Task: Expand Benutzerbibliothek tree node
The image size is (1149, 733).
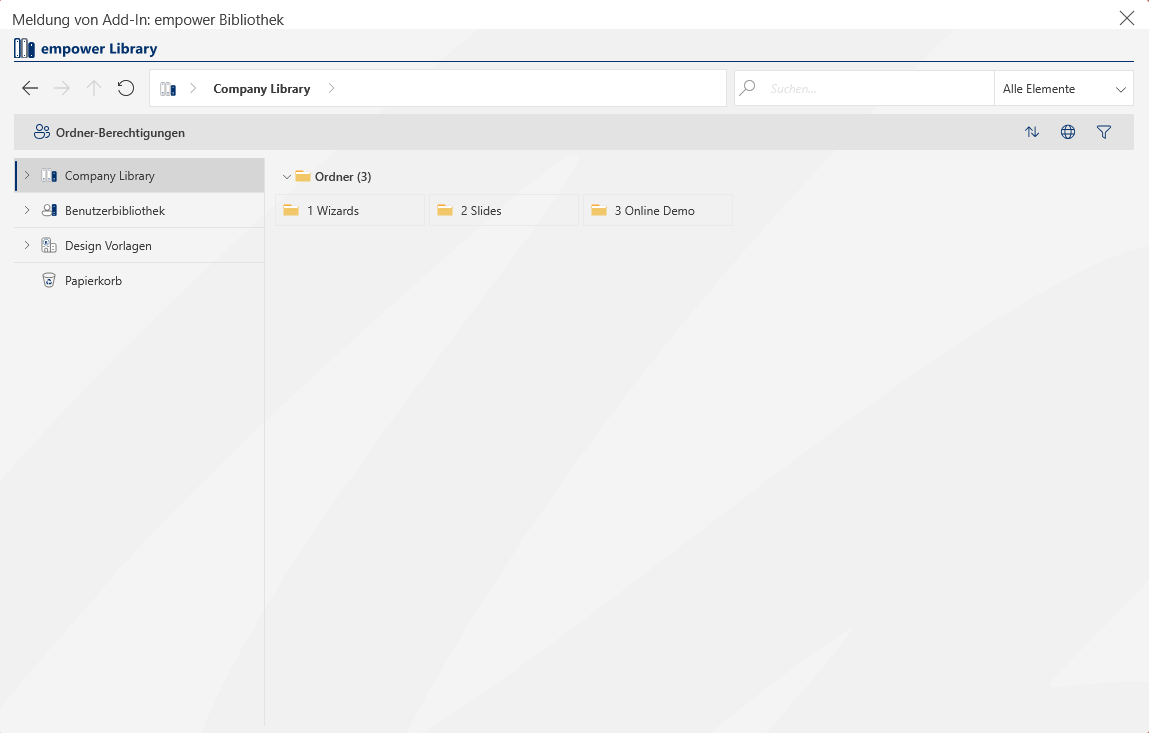Action: pyautogui.click(x=27, y=210)
